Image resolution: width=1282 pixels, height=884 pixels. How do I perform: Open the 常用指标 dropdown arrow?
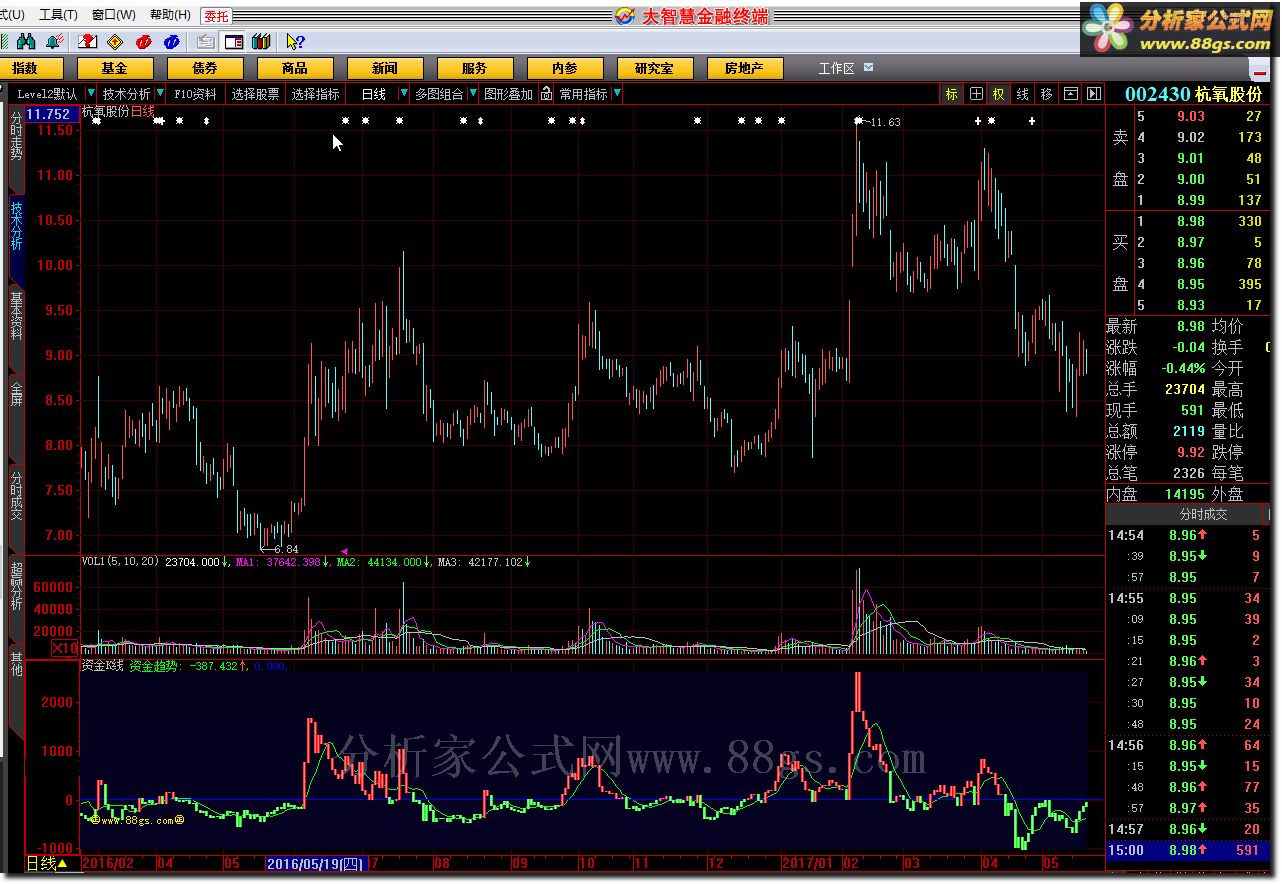click(x=617, y=94)
